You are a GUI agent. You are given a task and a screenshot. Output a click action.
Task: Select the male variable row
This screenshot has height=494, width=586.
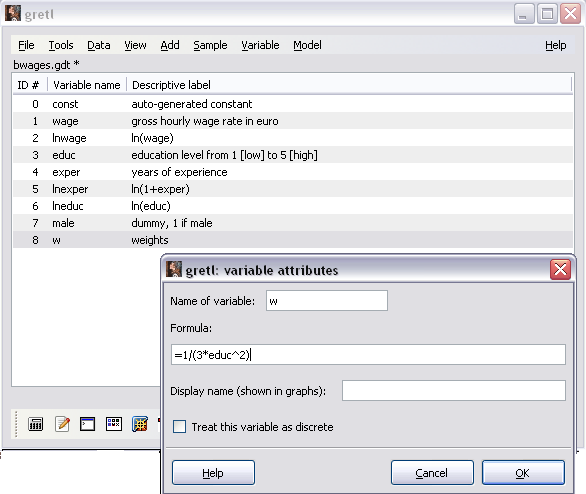293,223
